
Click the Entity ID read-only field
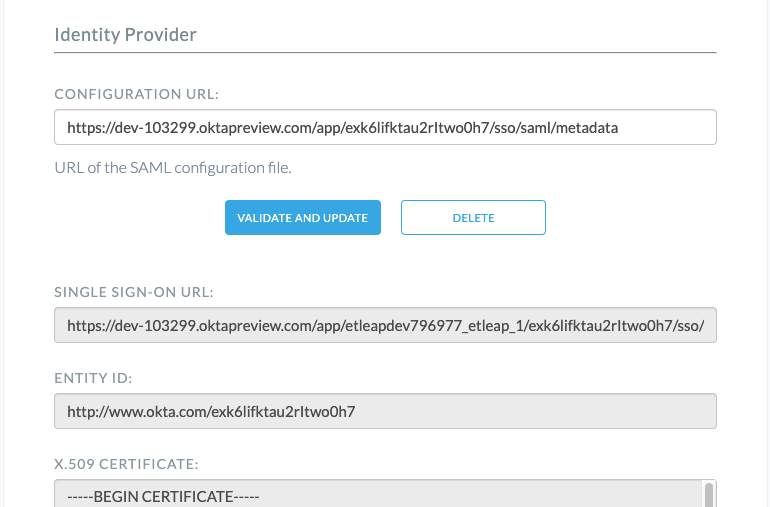(x=385, y=411)
